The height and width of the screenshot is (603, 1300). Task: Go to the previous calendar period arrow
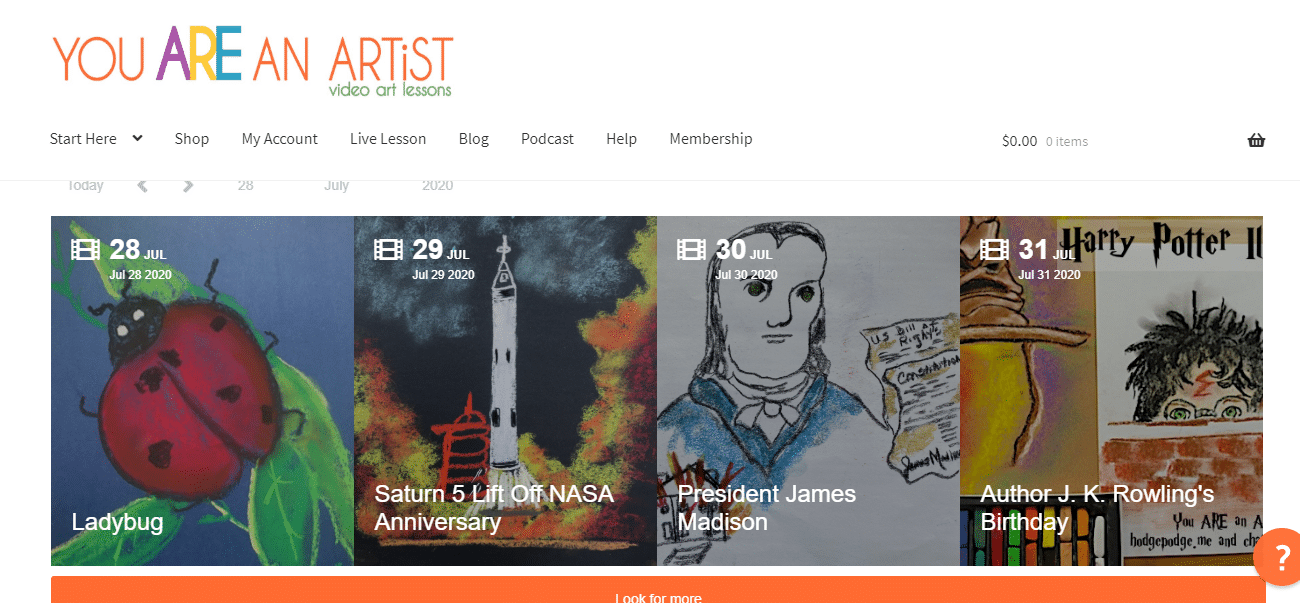[143, 185]
